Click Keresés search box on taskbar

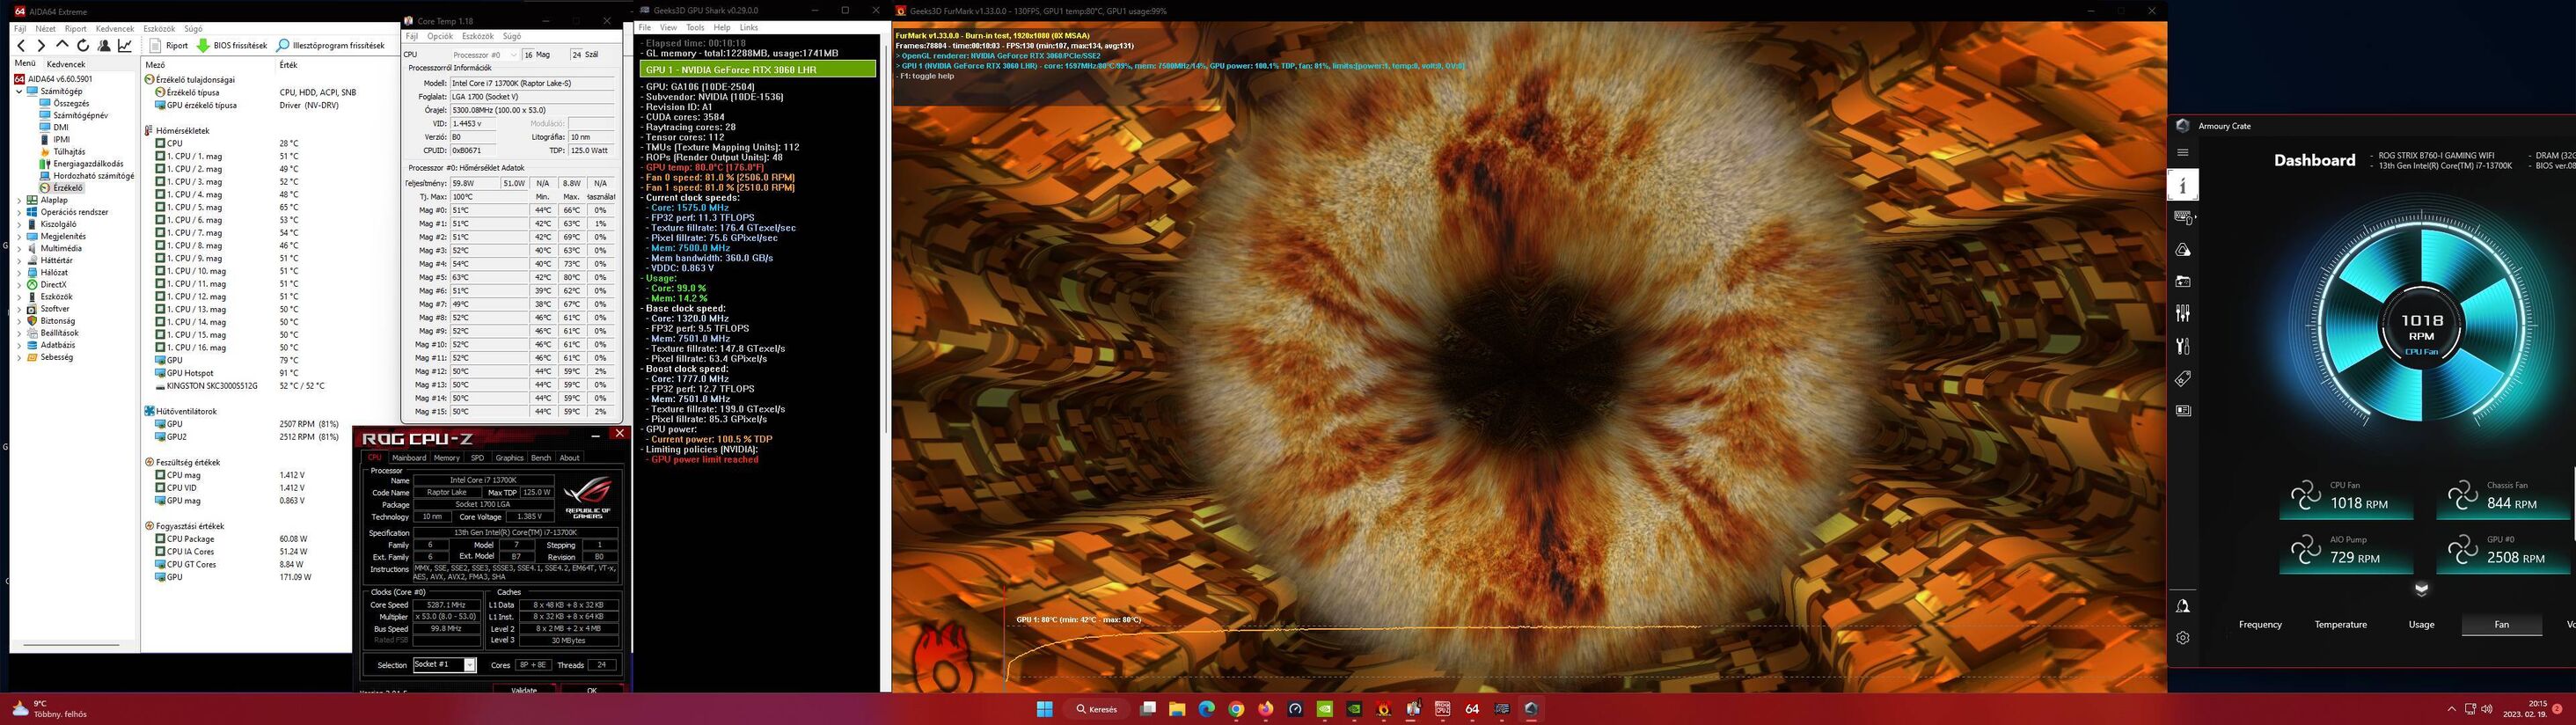1096,709
